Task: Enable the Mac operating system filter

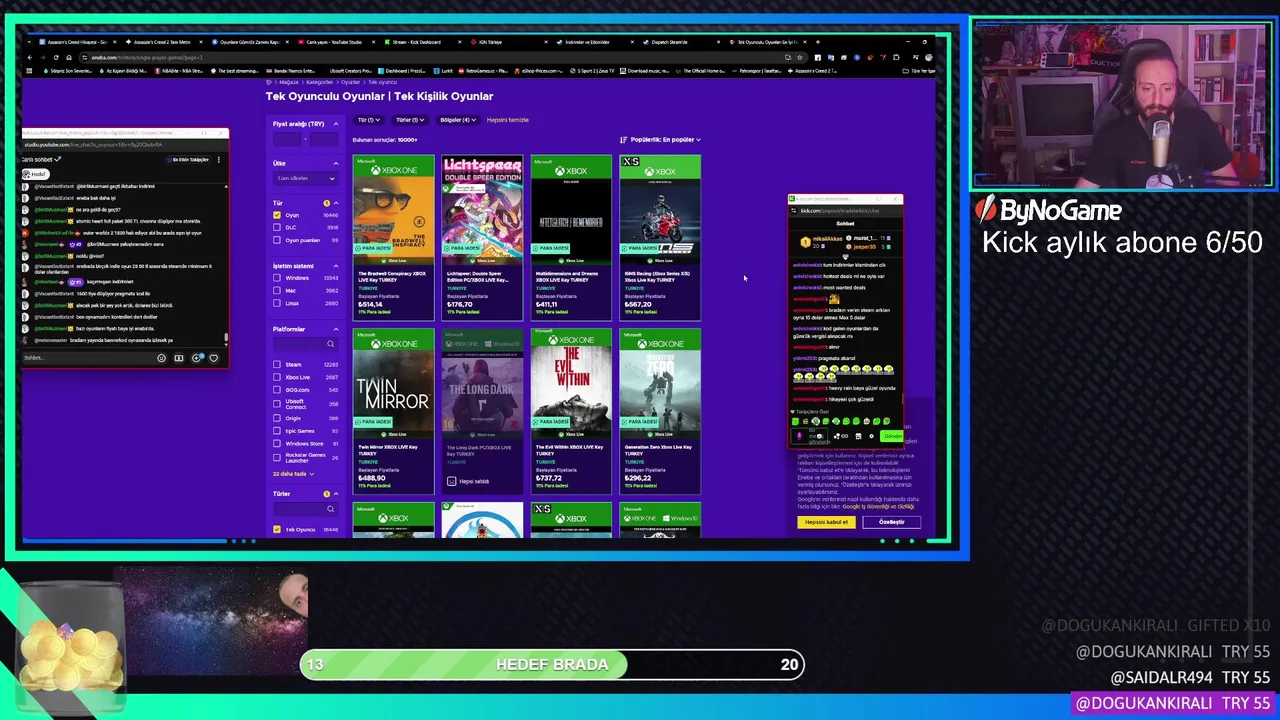Action: point(277,290)
